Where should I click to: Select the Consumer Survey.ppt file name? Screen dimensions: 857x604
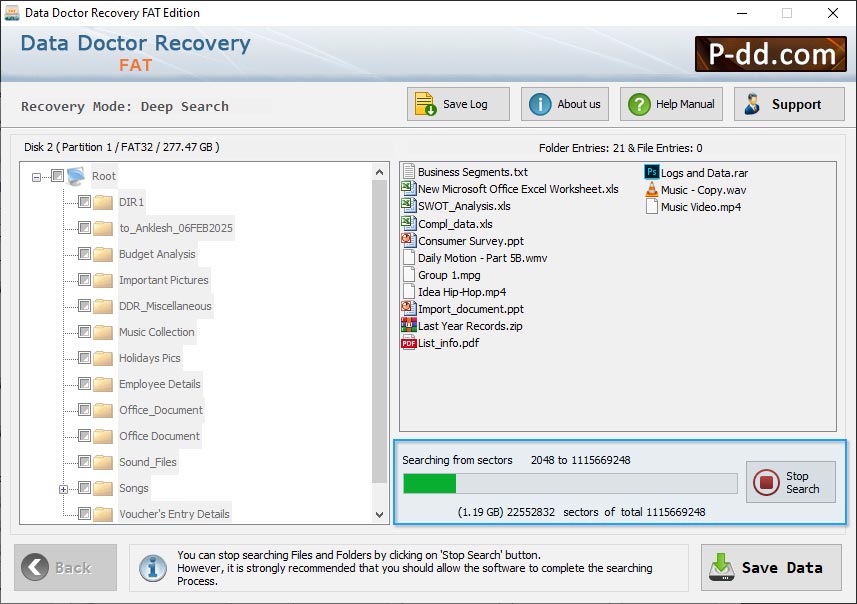point(471,241)
